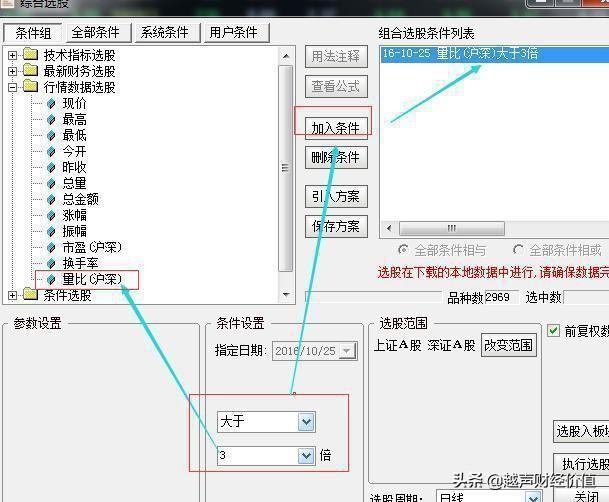609x502 pixels.
Task: Select the 换手率 tree item label
Action: 80,263
